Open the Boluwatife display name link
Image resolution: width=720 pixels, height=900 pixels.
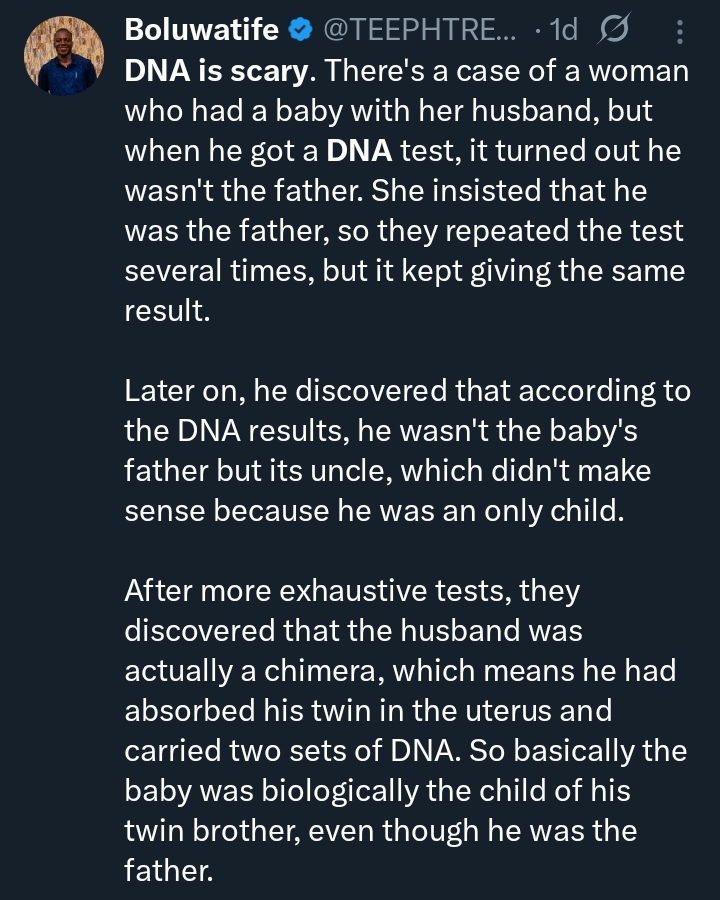coord(202,29)
